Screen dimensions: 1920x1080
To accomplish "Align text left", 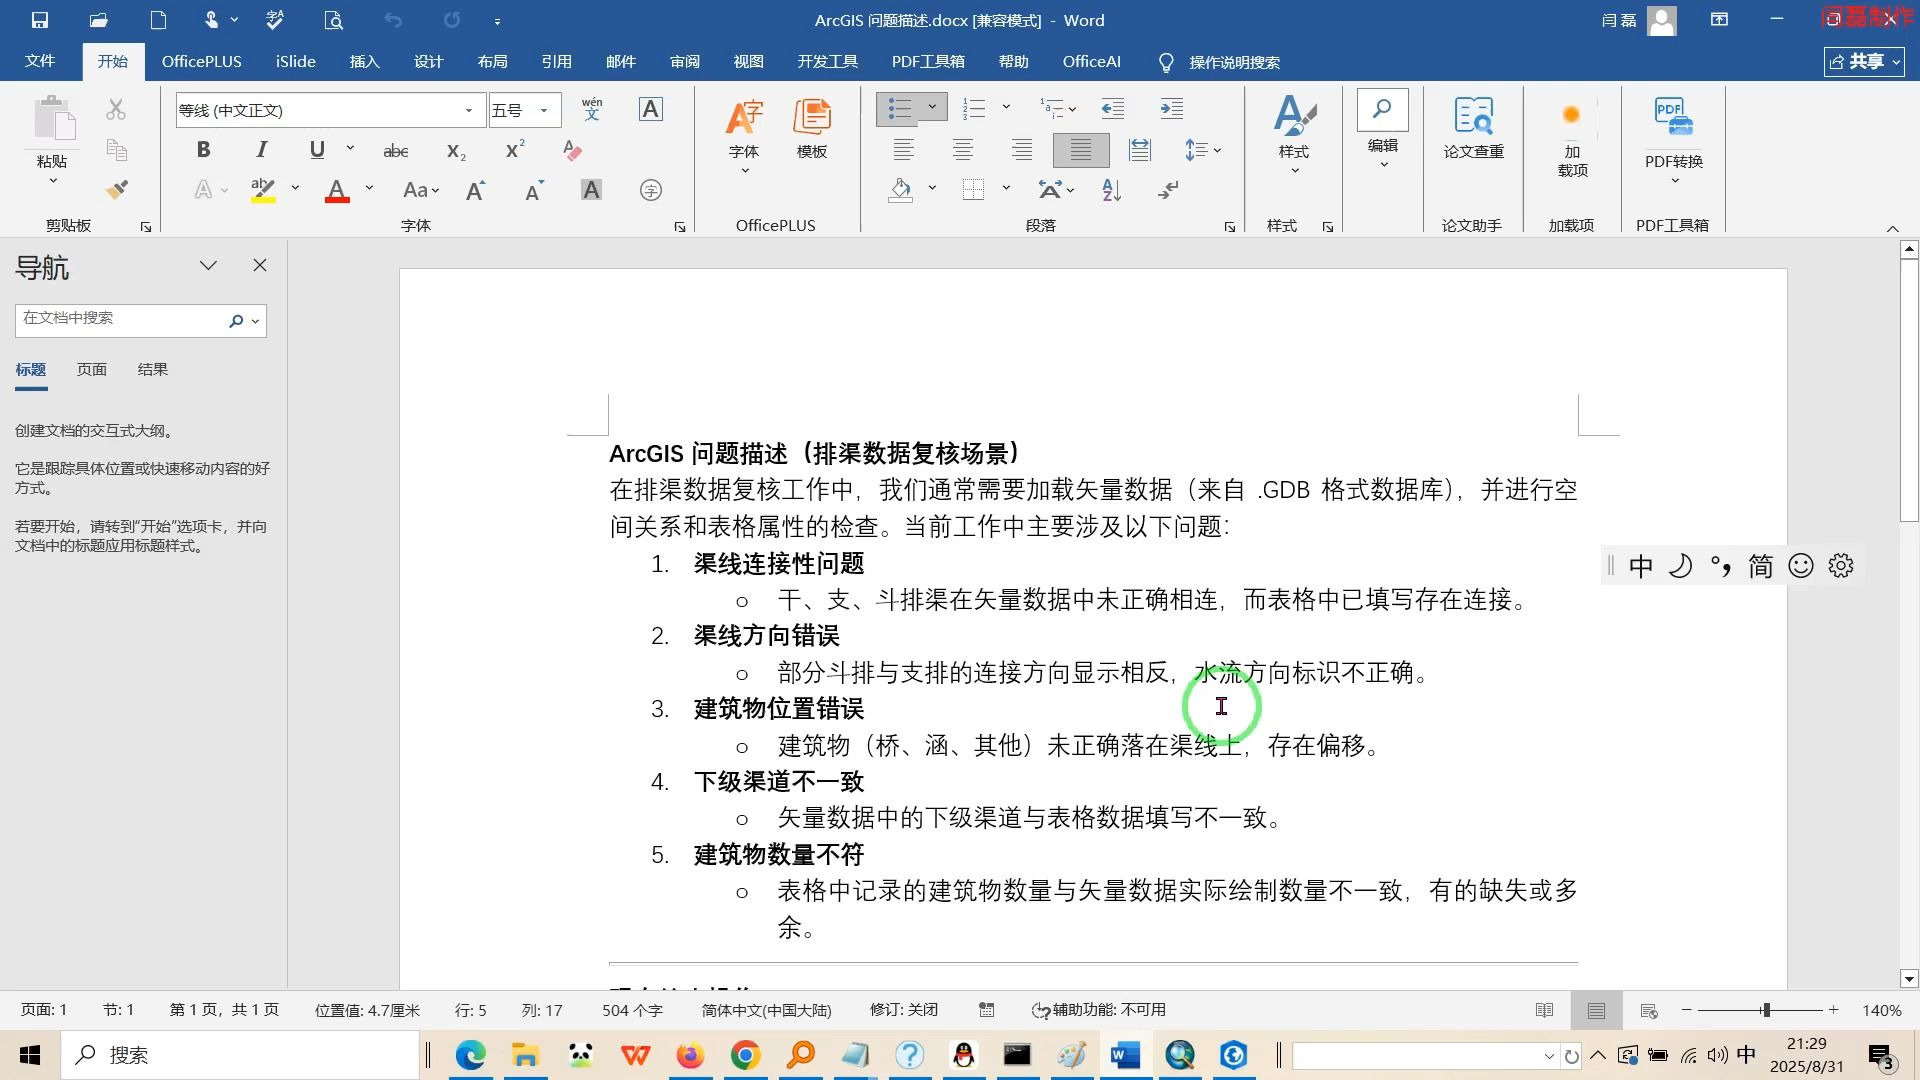I will coord(903,150).
